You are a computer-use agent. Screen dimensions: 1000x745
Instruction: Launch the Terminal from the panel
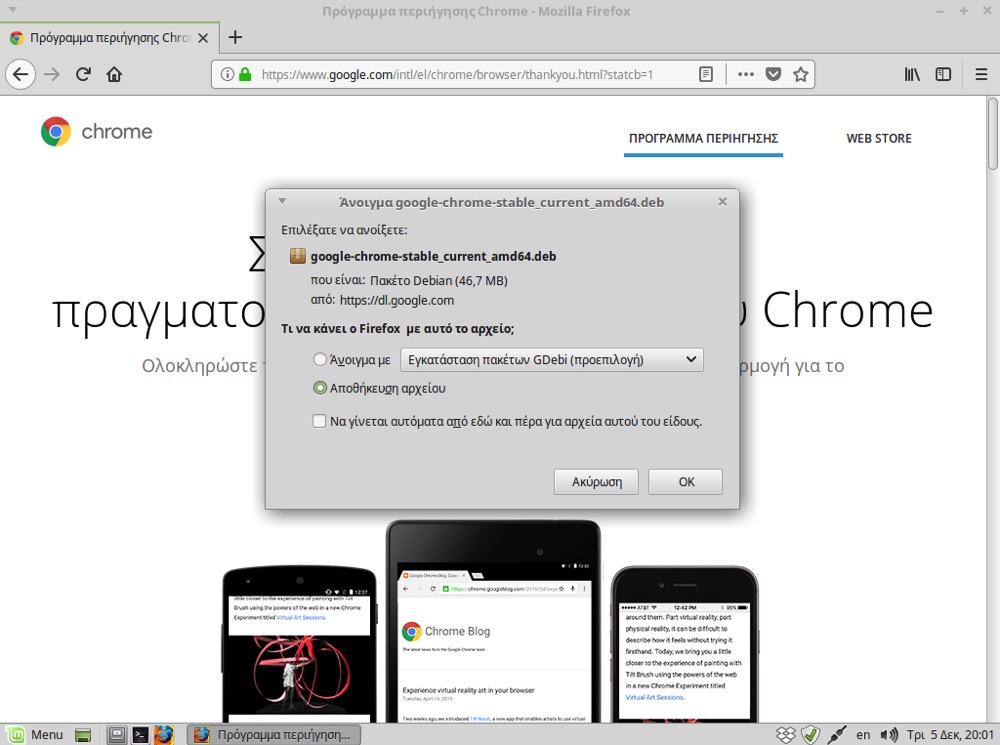coord(140,735)
